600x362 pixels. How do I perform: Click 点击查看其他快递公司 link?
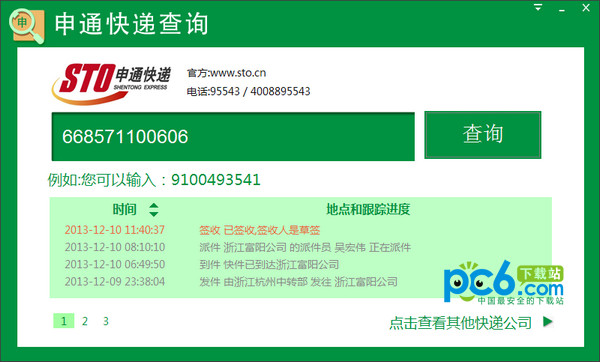(460, 323)
